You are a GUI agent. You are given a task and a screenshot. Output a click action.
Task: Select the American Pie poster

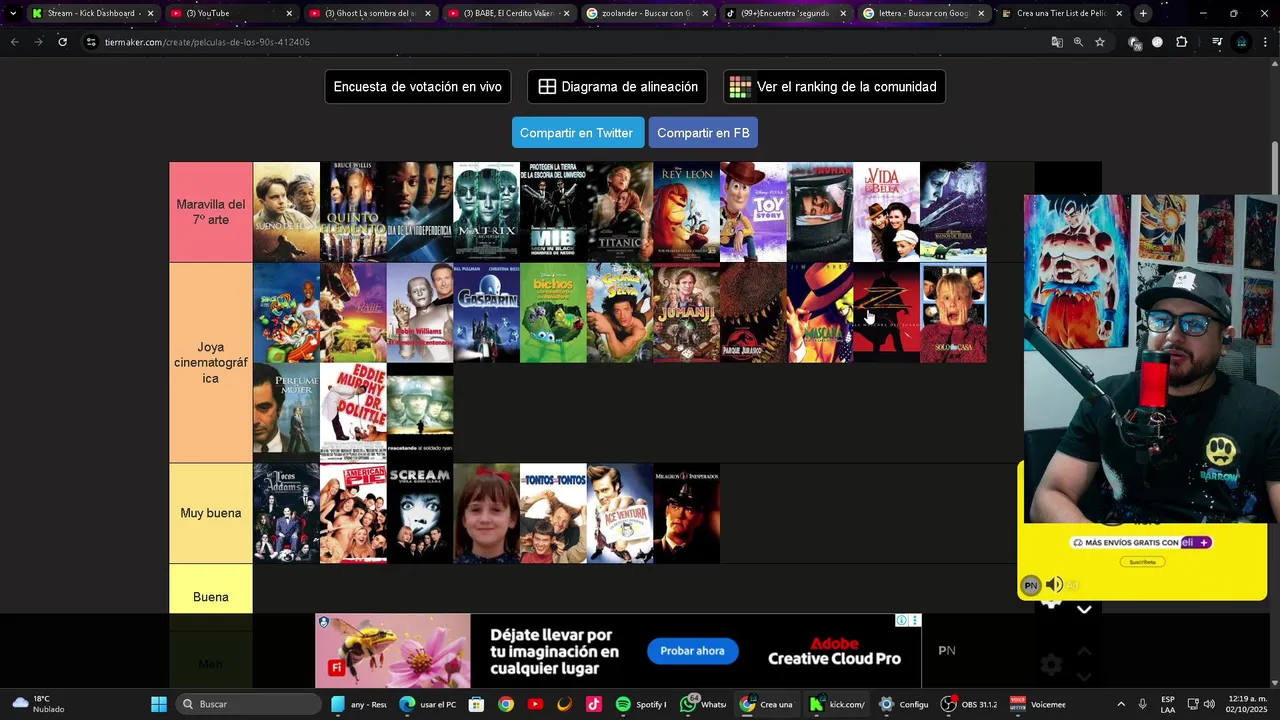point(353,513)
